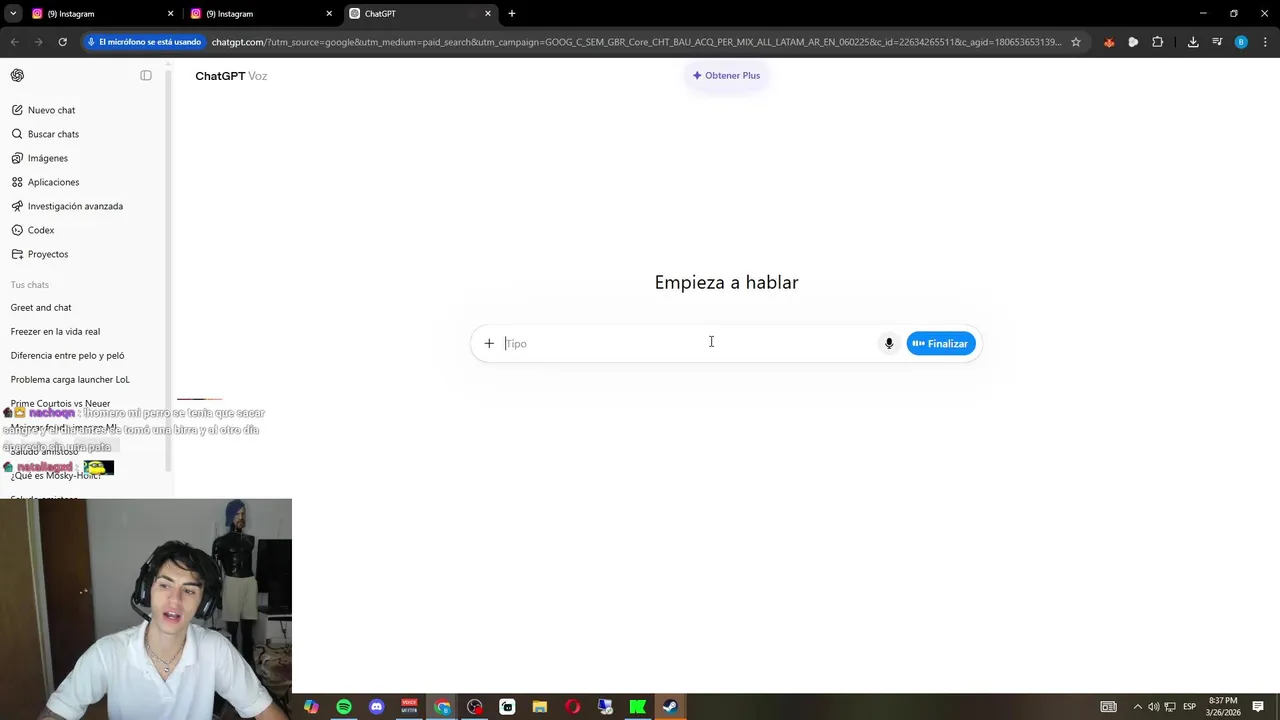The image size is (1280, 720).
Task: Open the ChatGPT Voz model selector
Action: pos(231,76)
